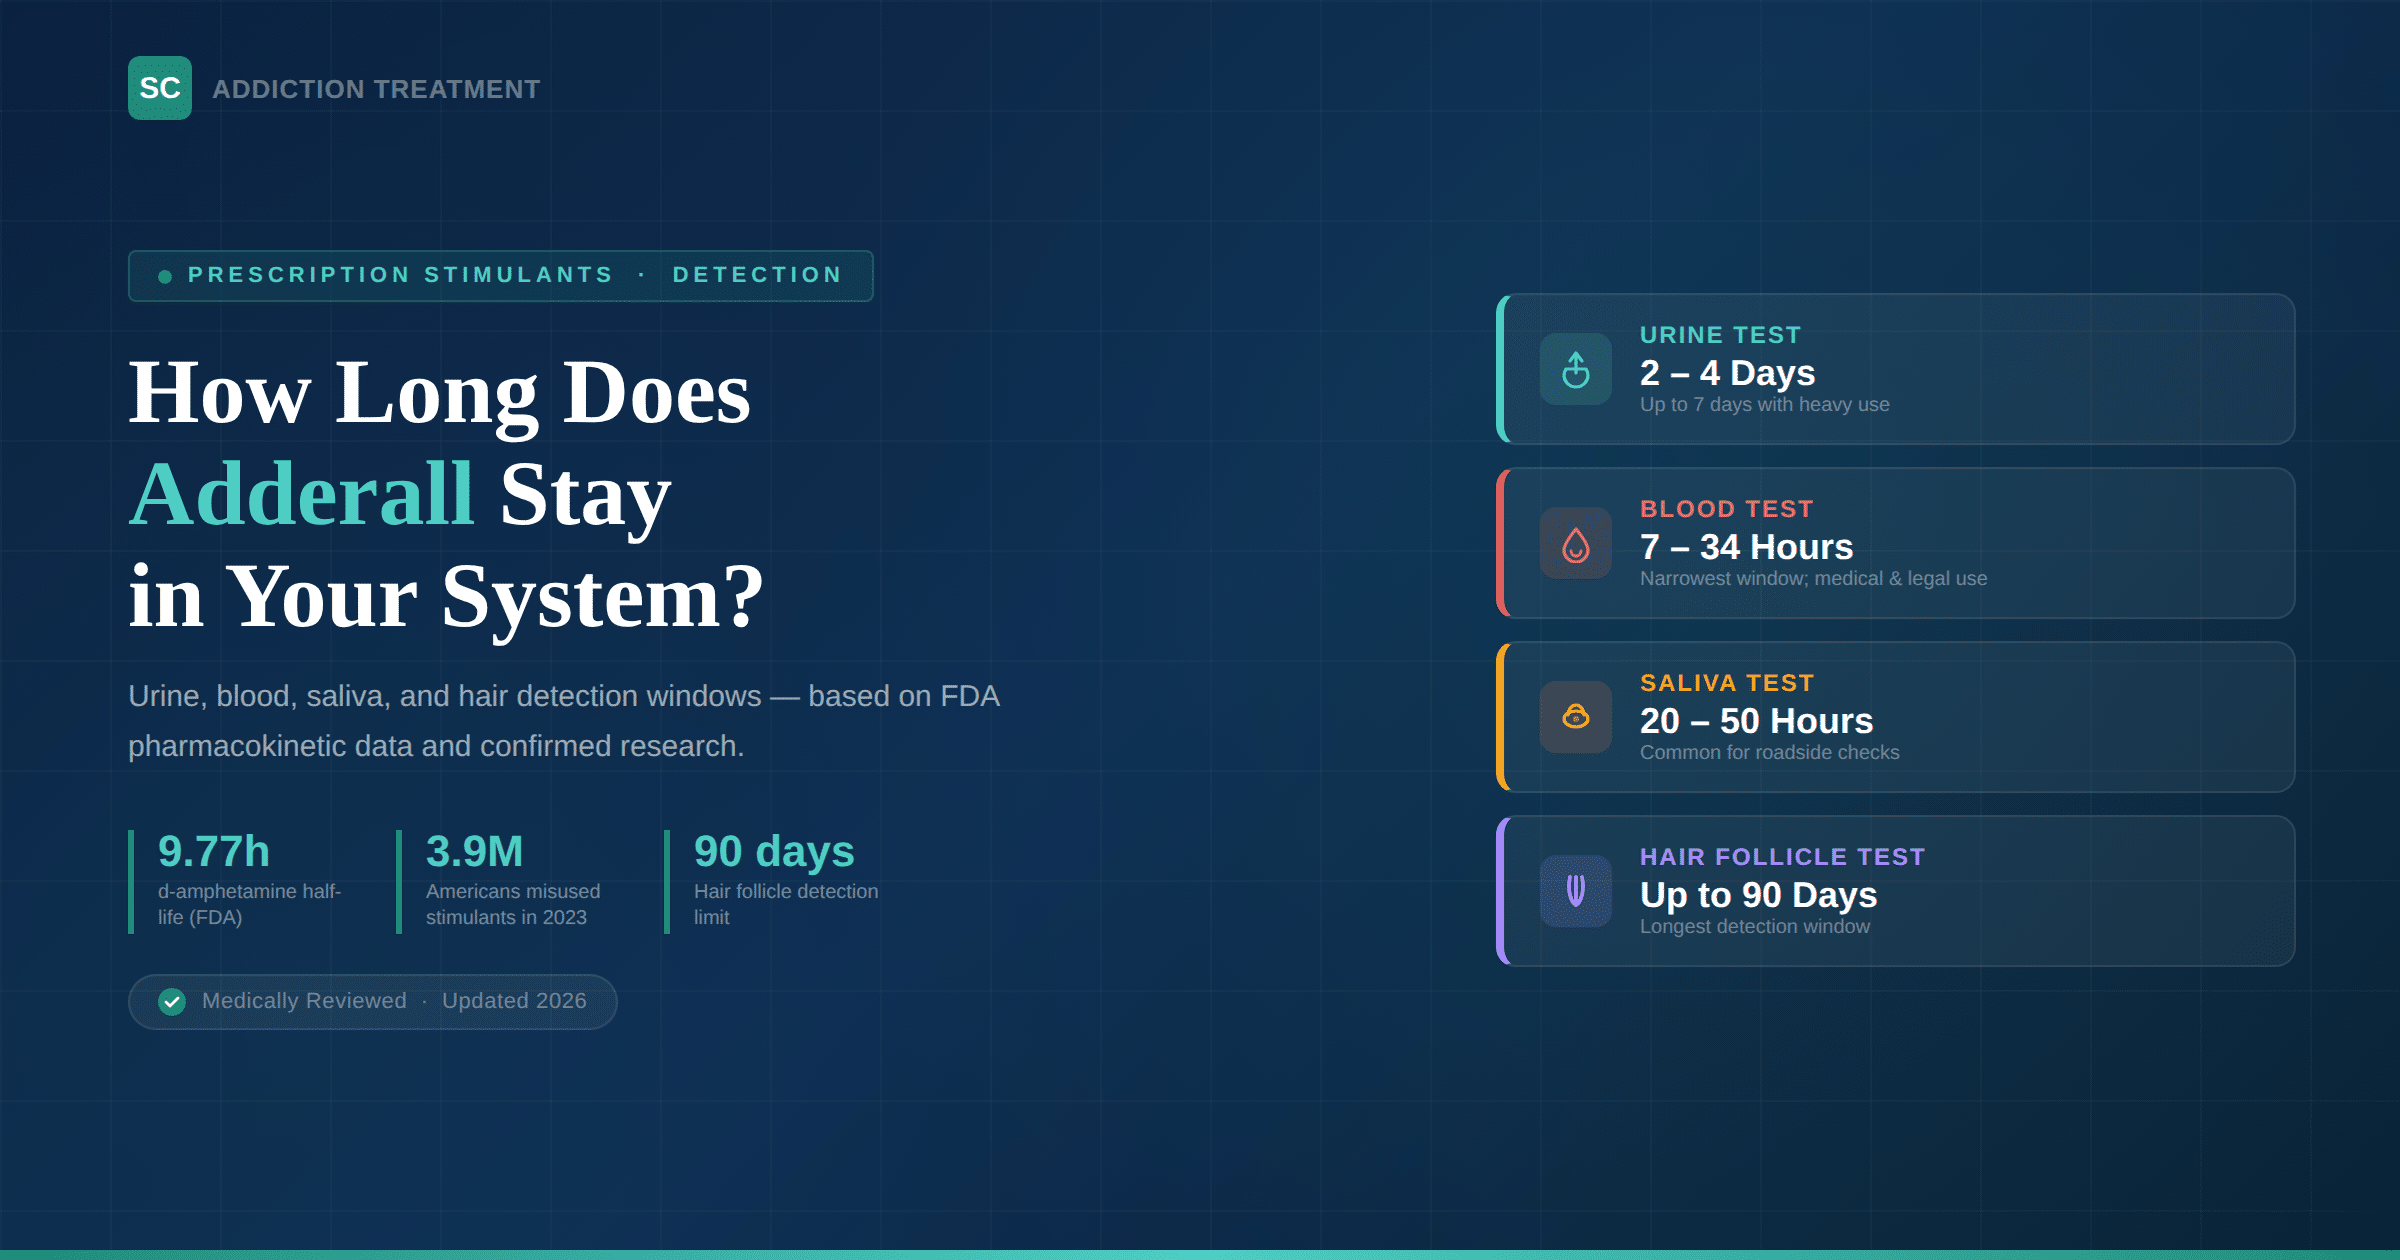
Task: Click the '7 – 34 Hours' value
Action: tap(1746, 547)
